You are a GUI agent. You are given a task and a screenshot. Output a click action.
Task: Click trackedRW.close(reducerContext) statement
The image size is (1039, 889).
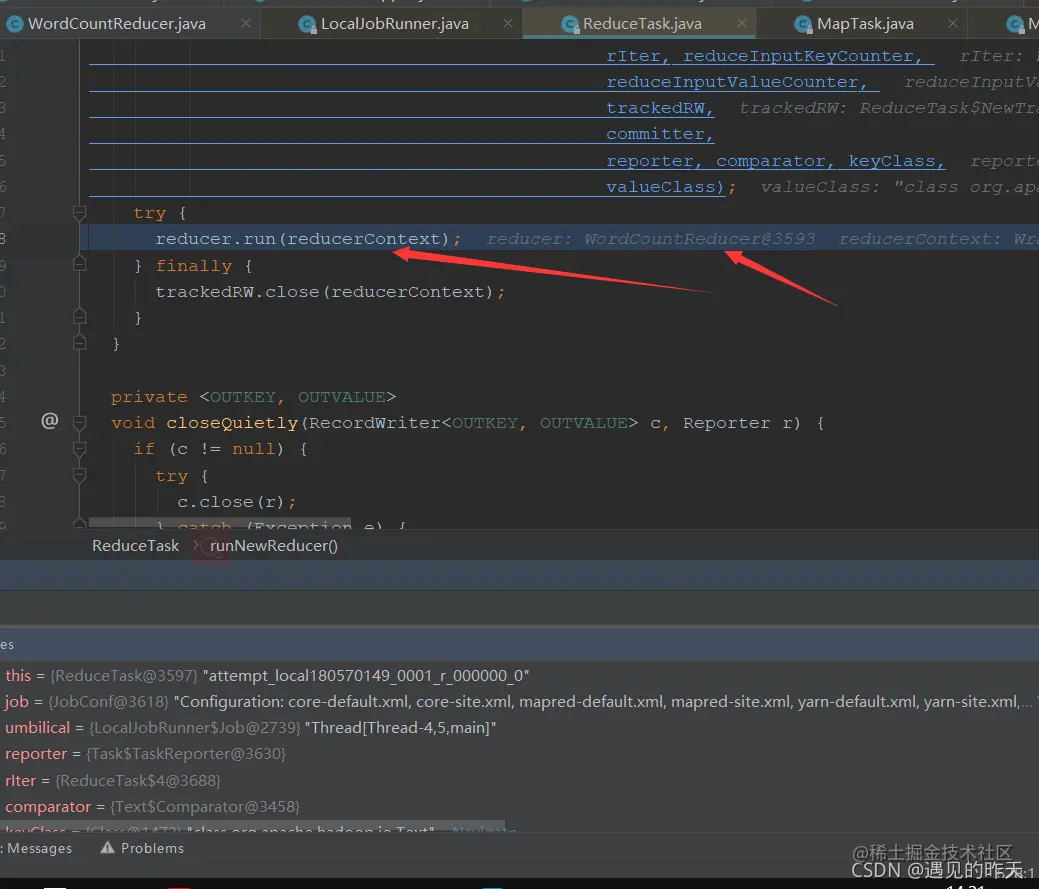click(x=330, y=292)
